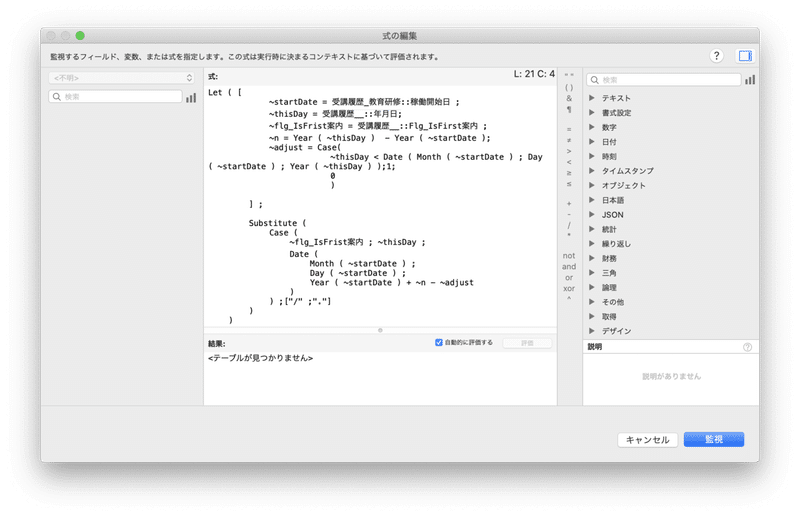
Task: Insert the 'not' logical operator
Action: pos(569,256)
